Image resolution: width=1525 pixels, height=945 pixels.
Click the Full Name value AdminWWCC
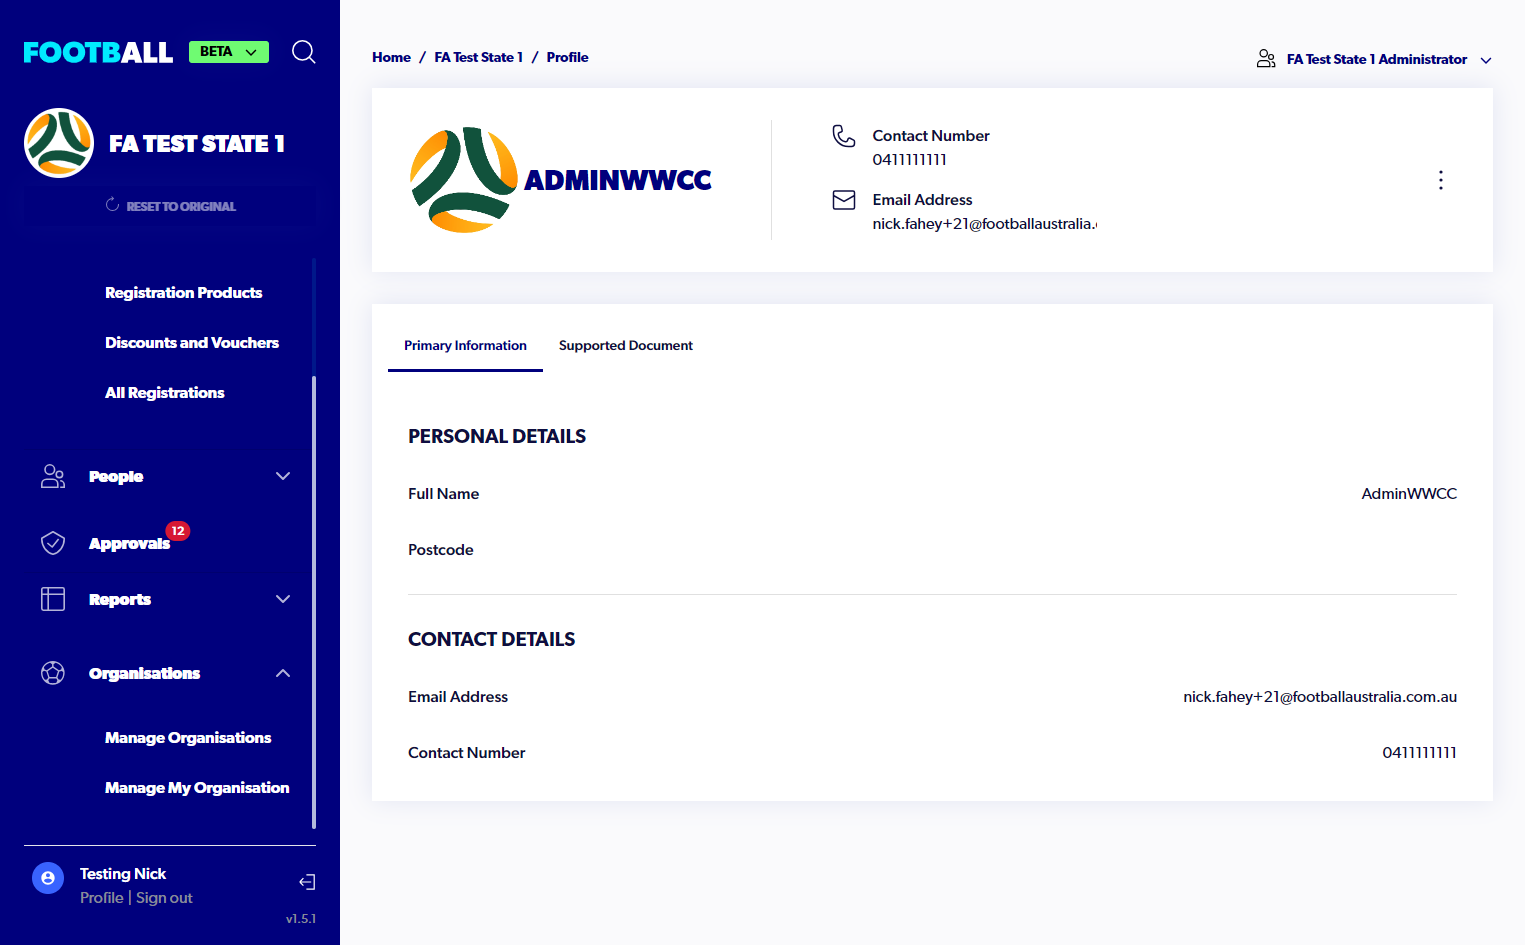[x=1409, y=494]
